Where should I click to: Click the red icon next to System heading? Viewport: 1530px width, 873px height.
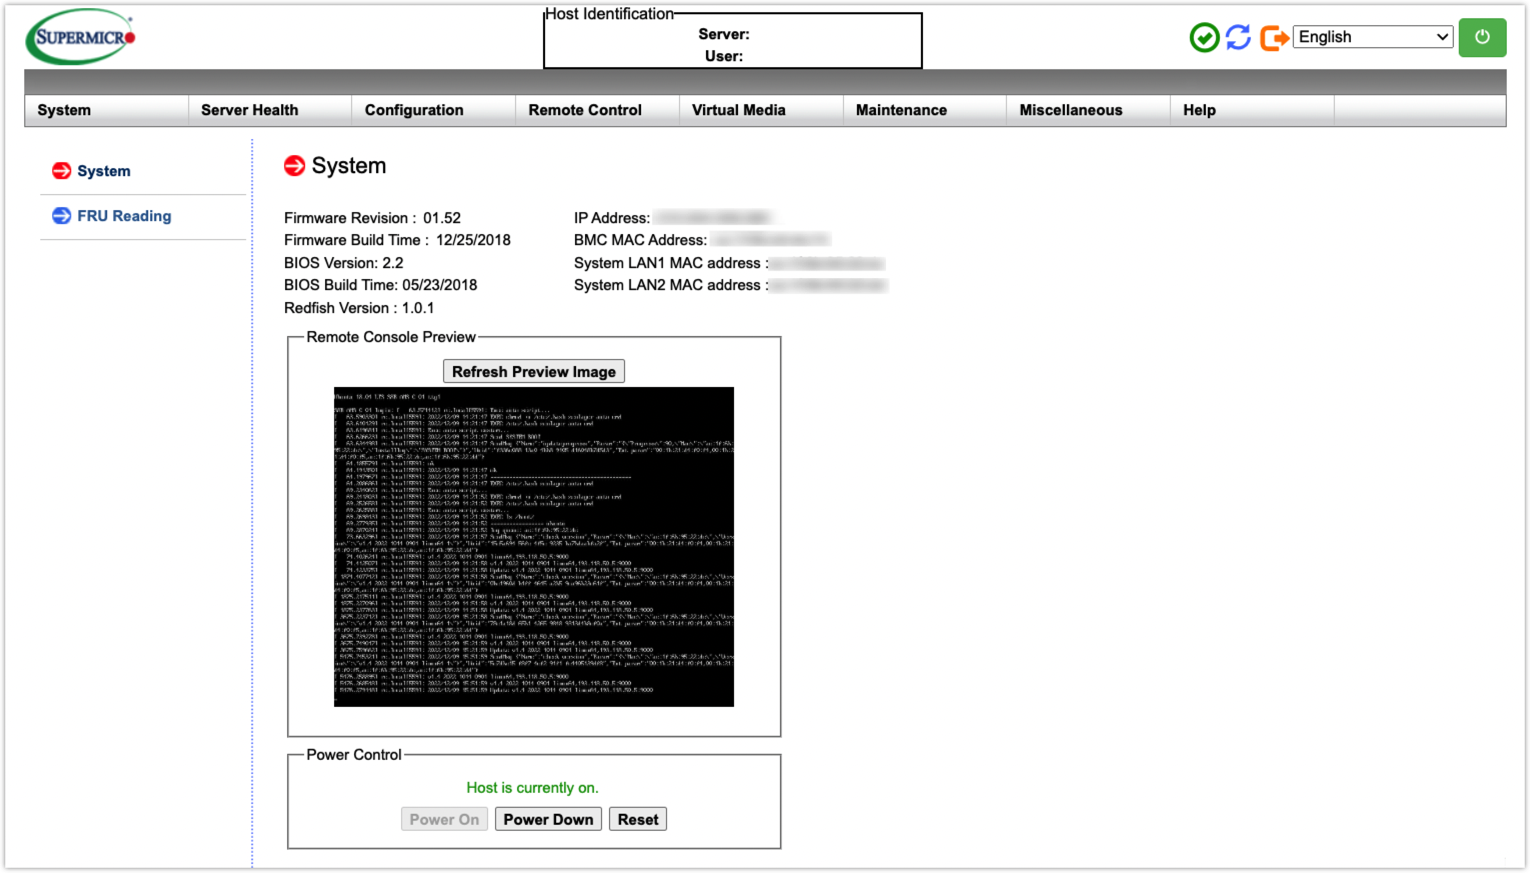coord(294,166)
